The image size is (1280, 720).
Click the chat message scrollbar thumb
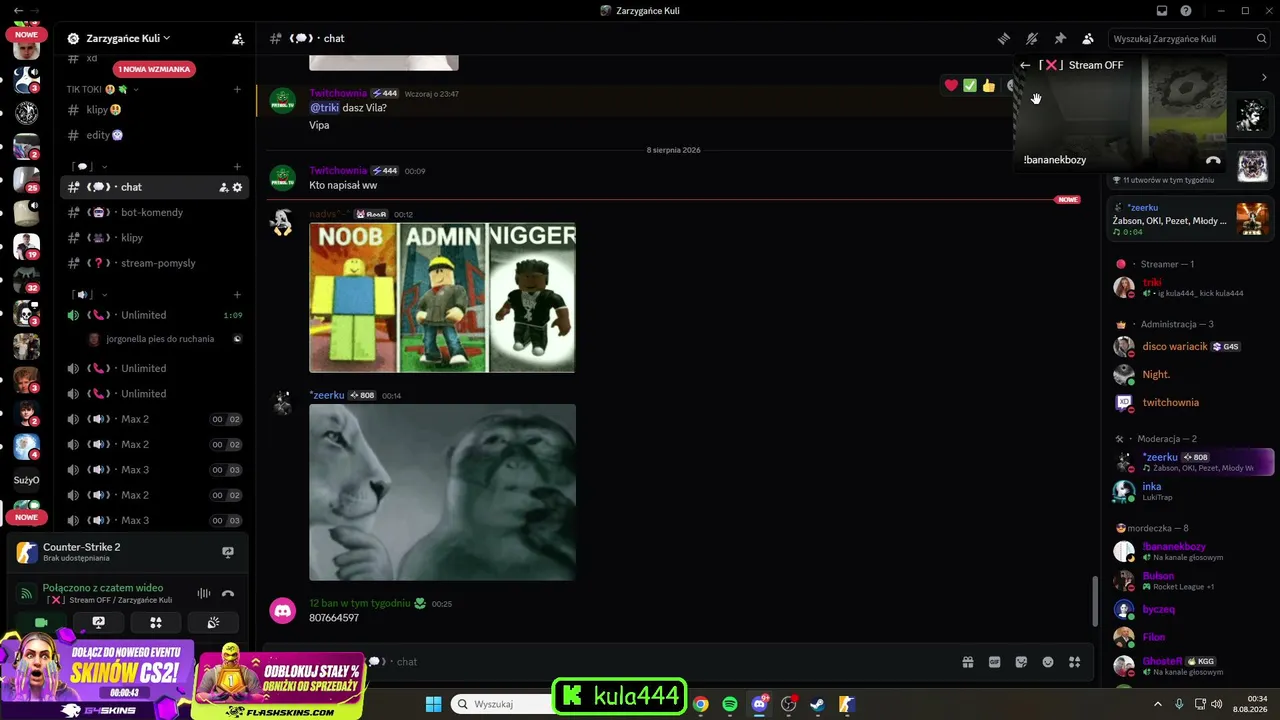(1096, 600)
